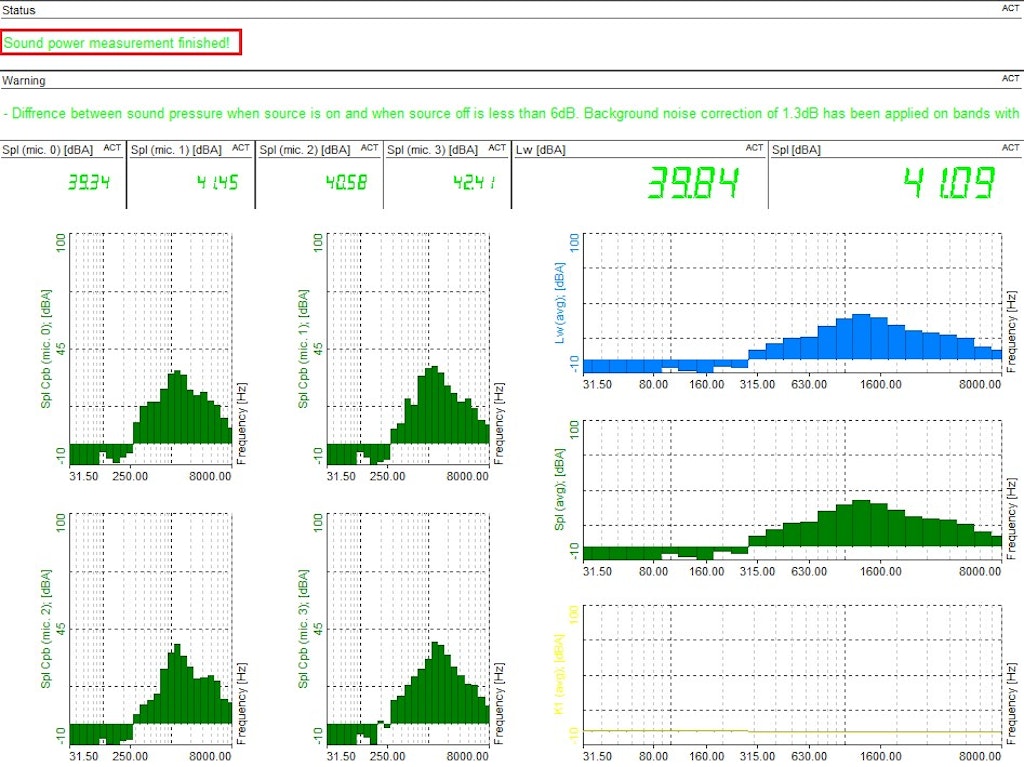Click the 'Spl Cpb (mic. 2); [dBA]' axis label
Image resolution: width=1024 pixels, height=767 pixels.
(x=46, y=628)
